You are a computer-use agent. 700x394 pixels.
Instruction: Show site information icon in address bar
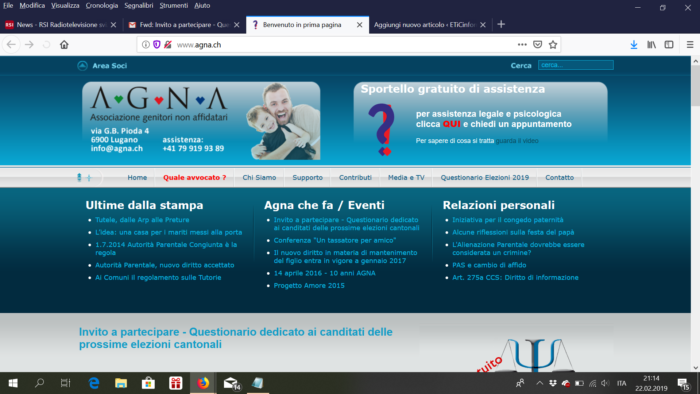click(146, 45)
